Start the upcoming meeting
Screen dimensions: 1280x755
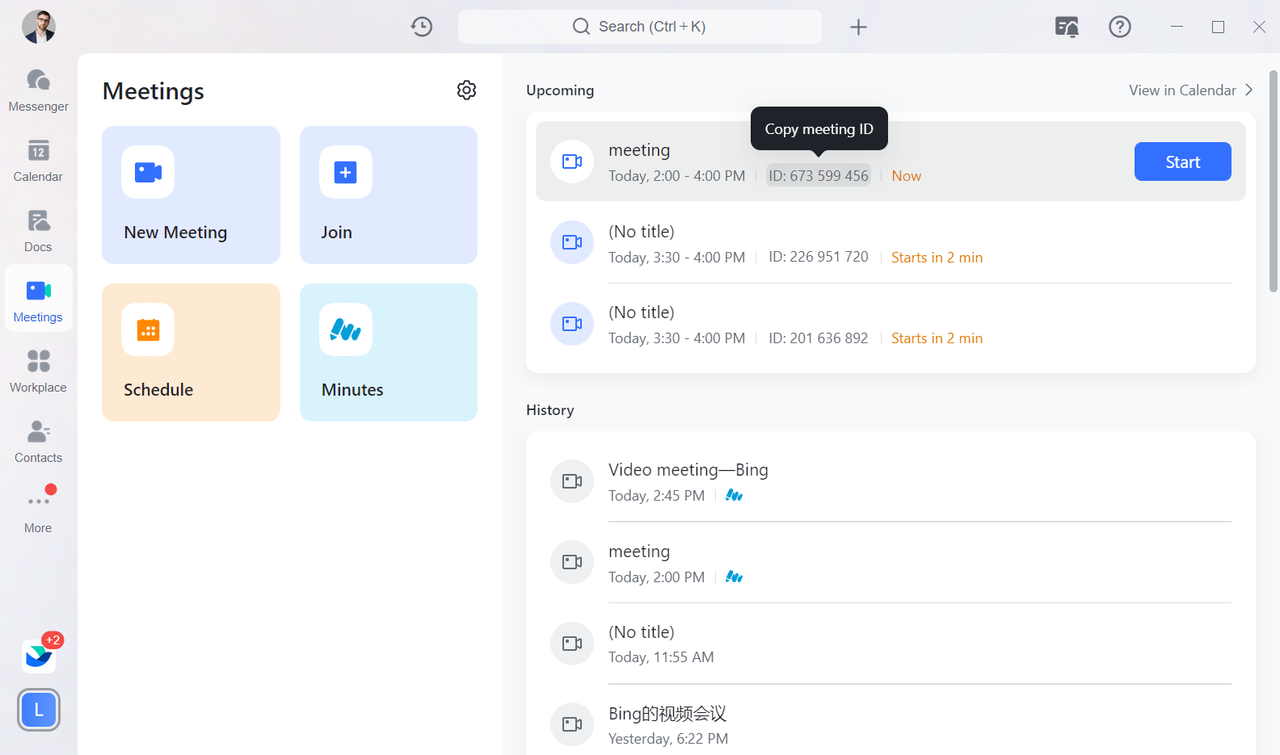(1182, 162)
